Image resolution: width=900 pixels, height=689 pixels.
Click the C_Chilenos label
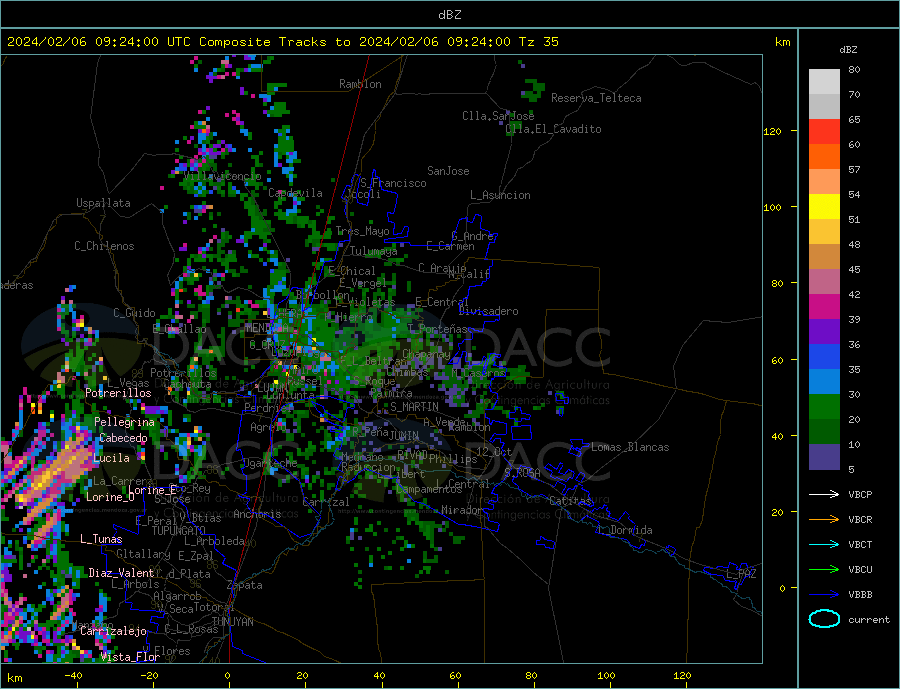[104, 246]
